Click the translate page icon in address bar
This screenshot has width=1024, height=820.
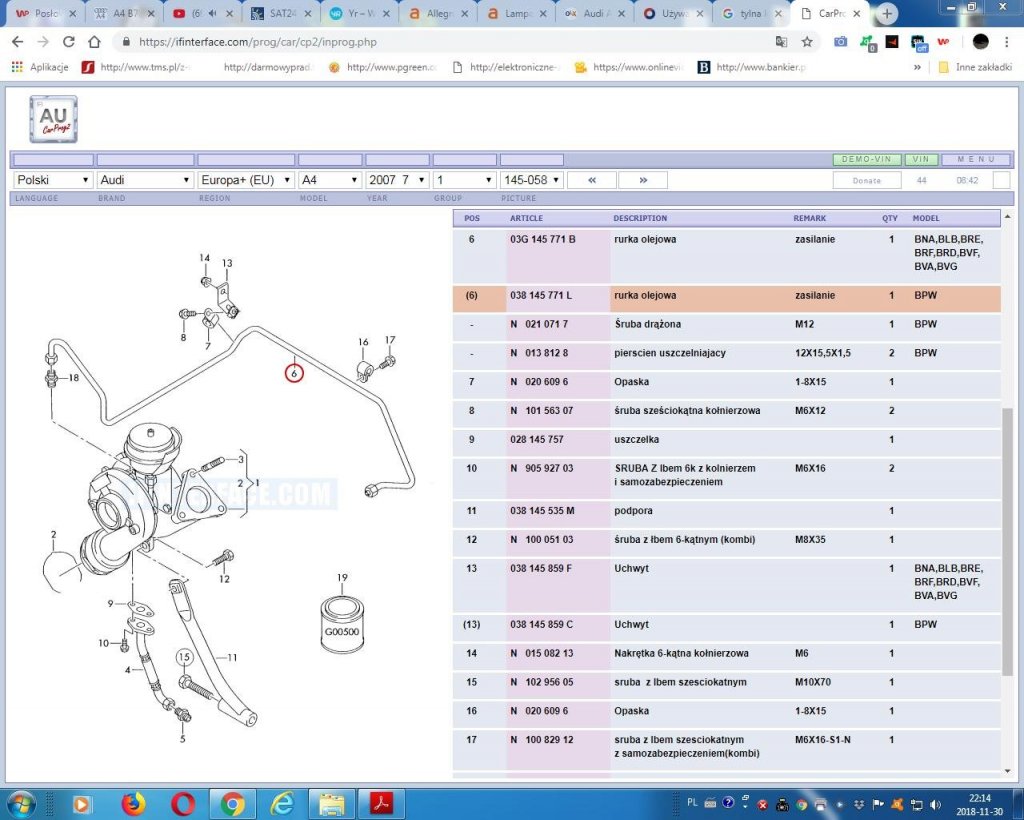pyautogui.click(x=781, y=42)
